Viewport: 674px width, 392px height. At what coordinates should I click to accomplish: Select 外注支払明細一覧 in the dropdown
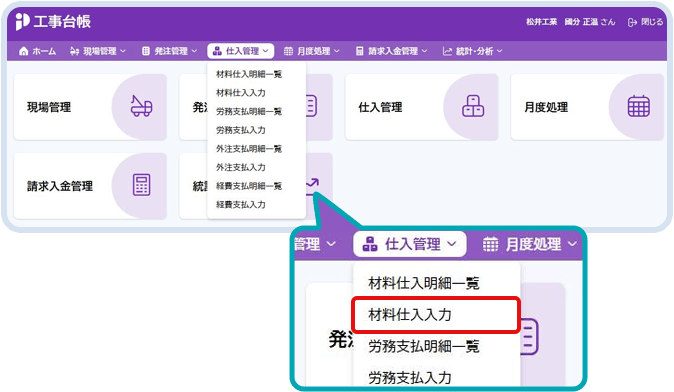pyautogui.click(x=249, y=149)
